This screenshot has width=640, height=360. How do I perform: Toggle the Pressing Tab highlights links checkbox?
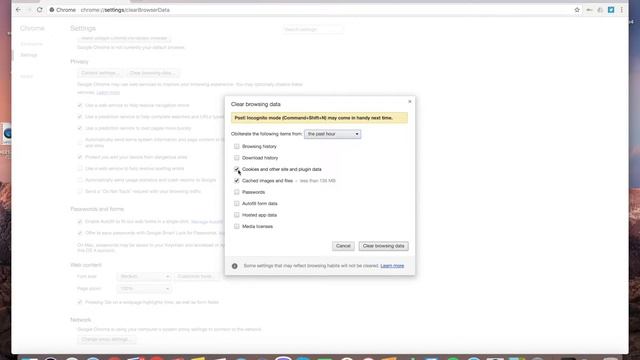[80, 302]
